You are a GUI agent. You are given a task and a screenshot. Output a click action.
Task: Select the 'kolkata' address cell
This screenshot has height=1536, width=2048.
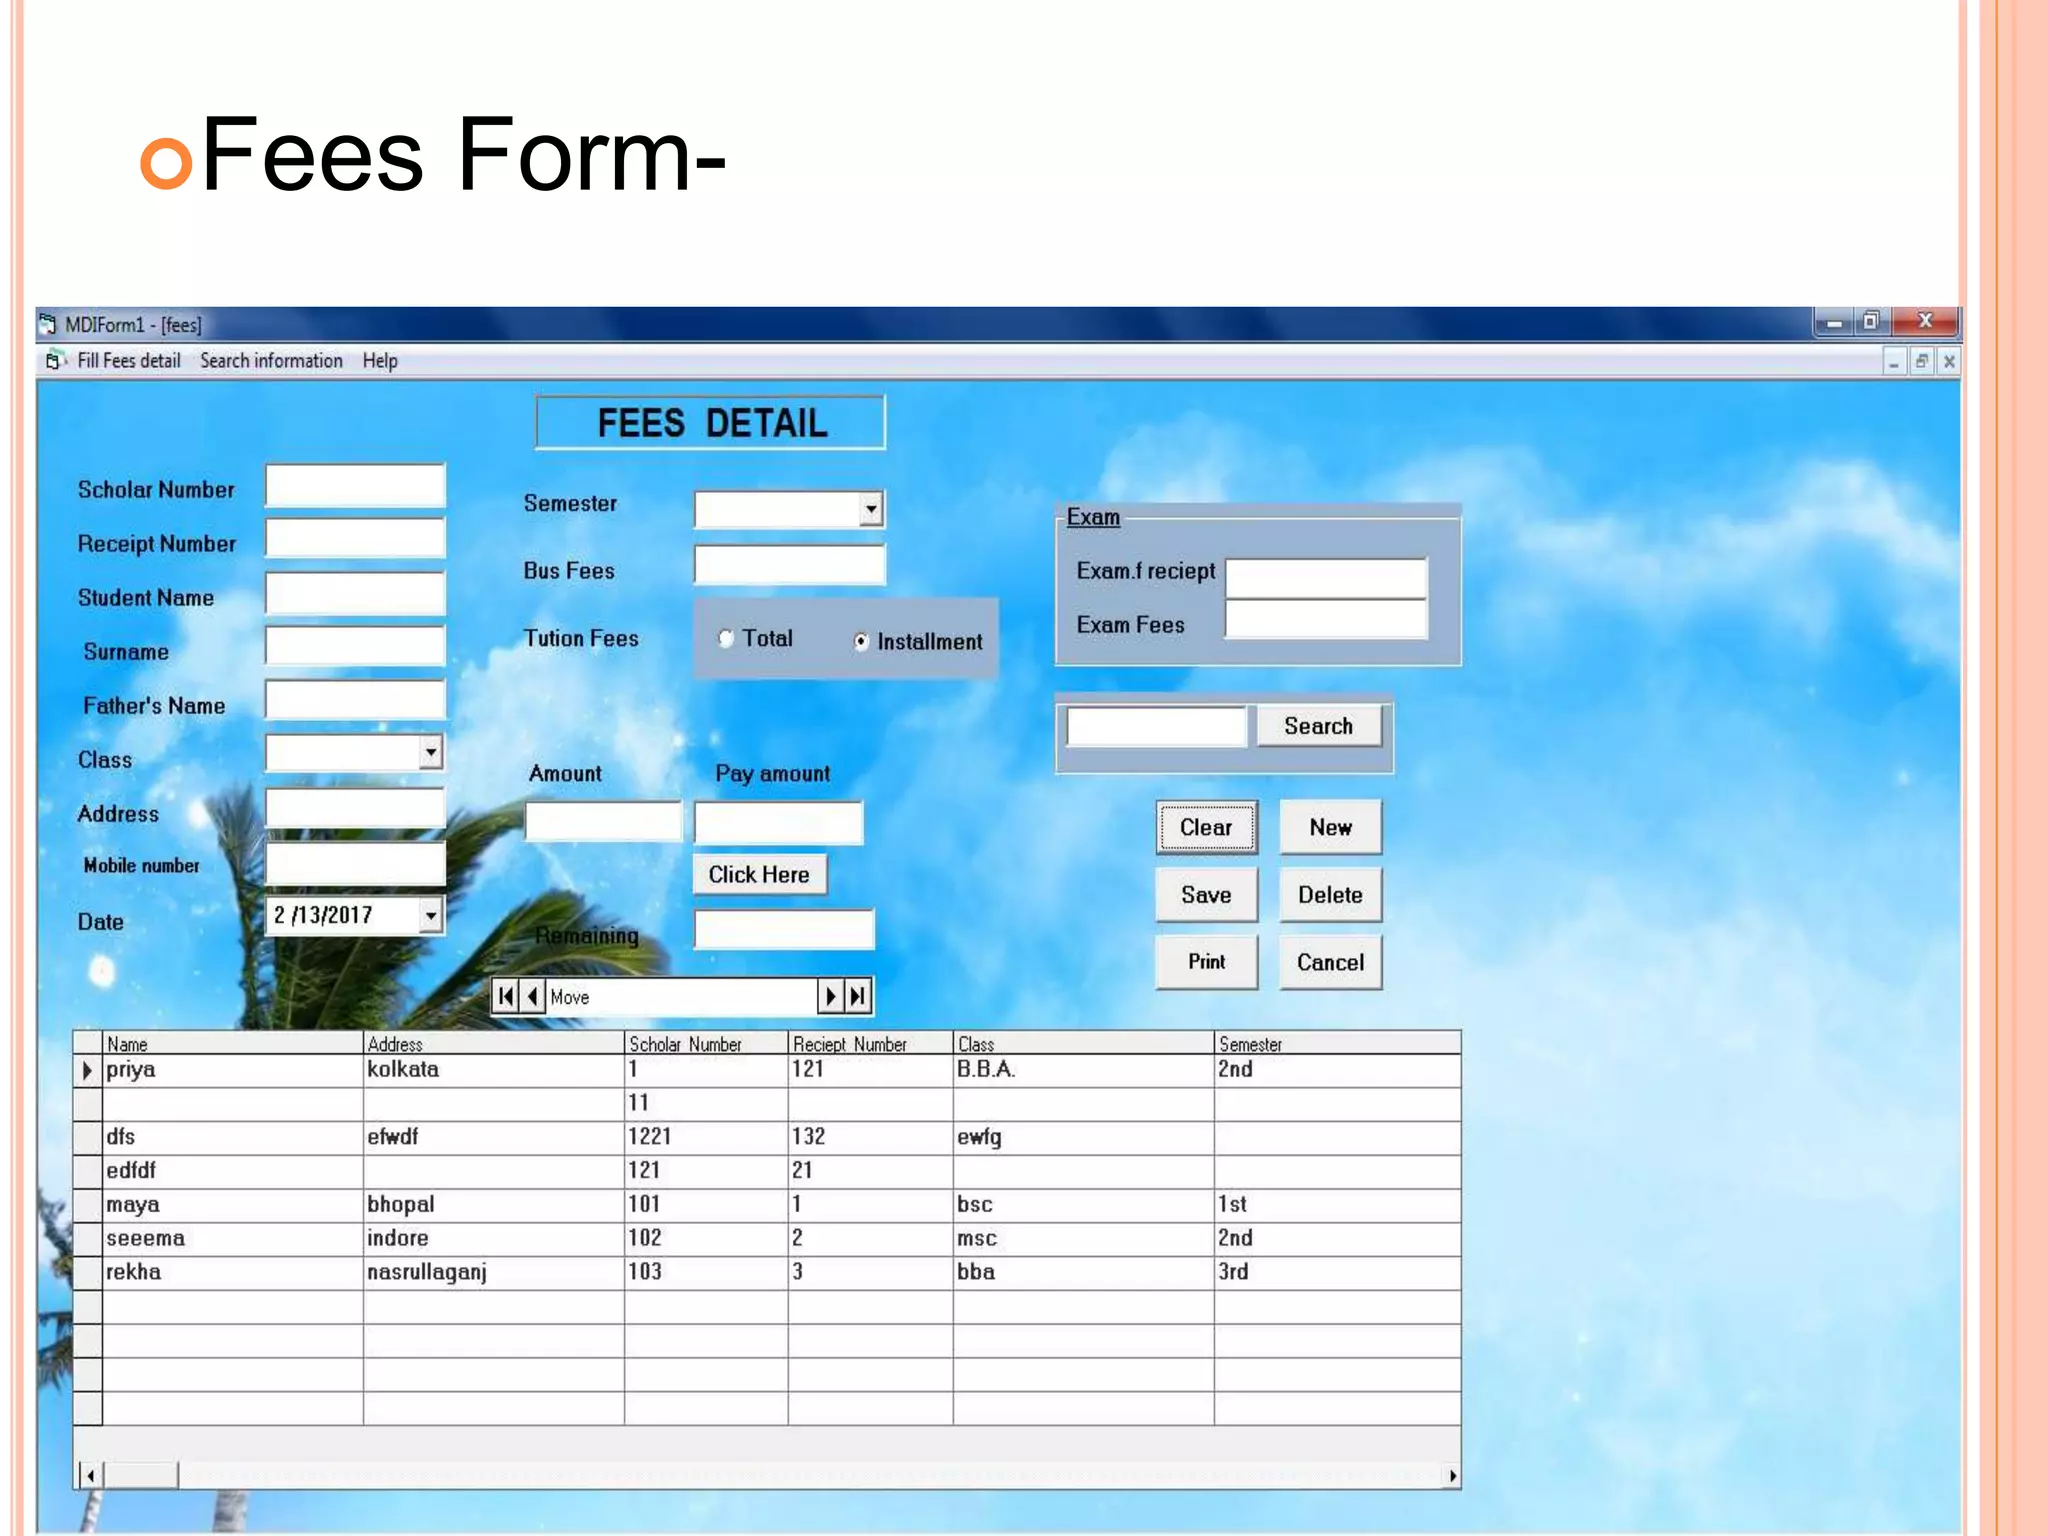point(494,1070)
